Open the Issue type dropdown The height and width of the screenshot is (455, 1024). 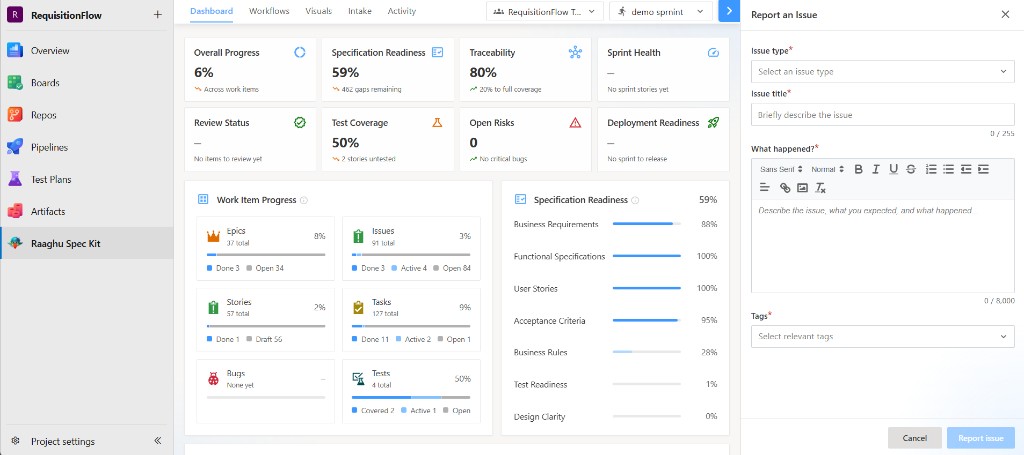coord(883,71)
